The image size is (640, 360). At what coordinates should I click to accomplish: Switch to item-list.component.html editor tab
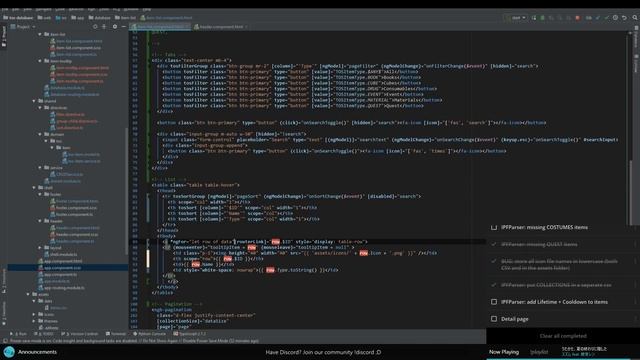[159, 27]
